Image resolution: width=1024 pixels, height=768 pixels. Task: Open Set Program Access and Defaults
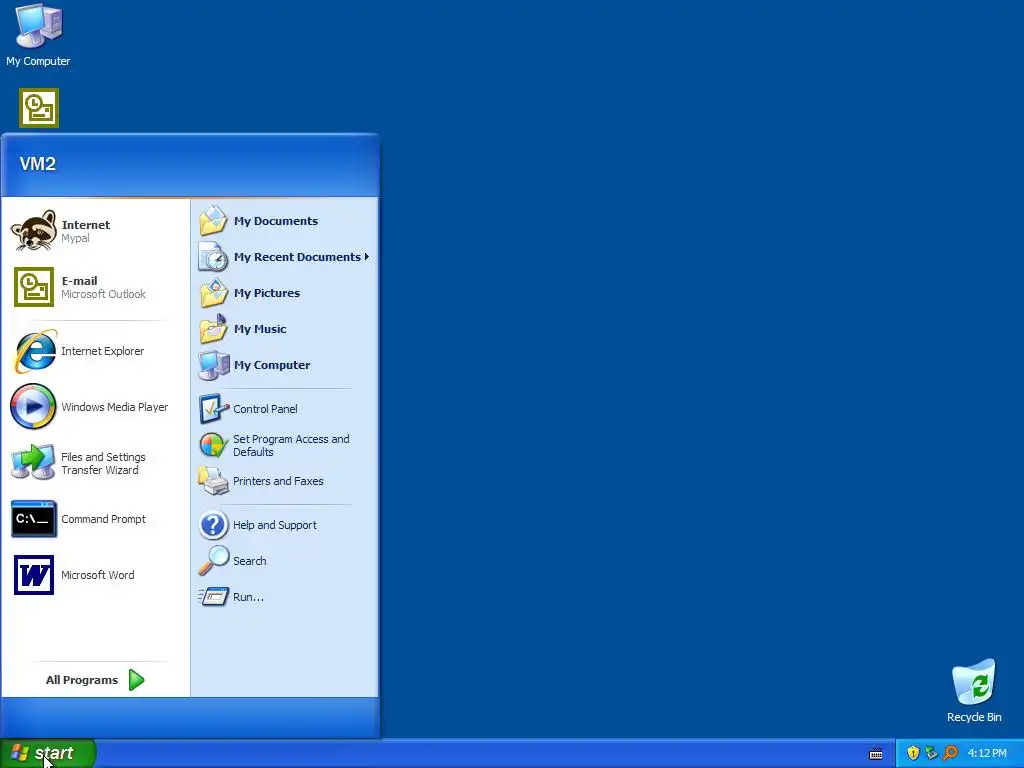(x=284, y=445)
